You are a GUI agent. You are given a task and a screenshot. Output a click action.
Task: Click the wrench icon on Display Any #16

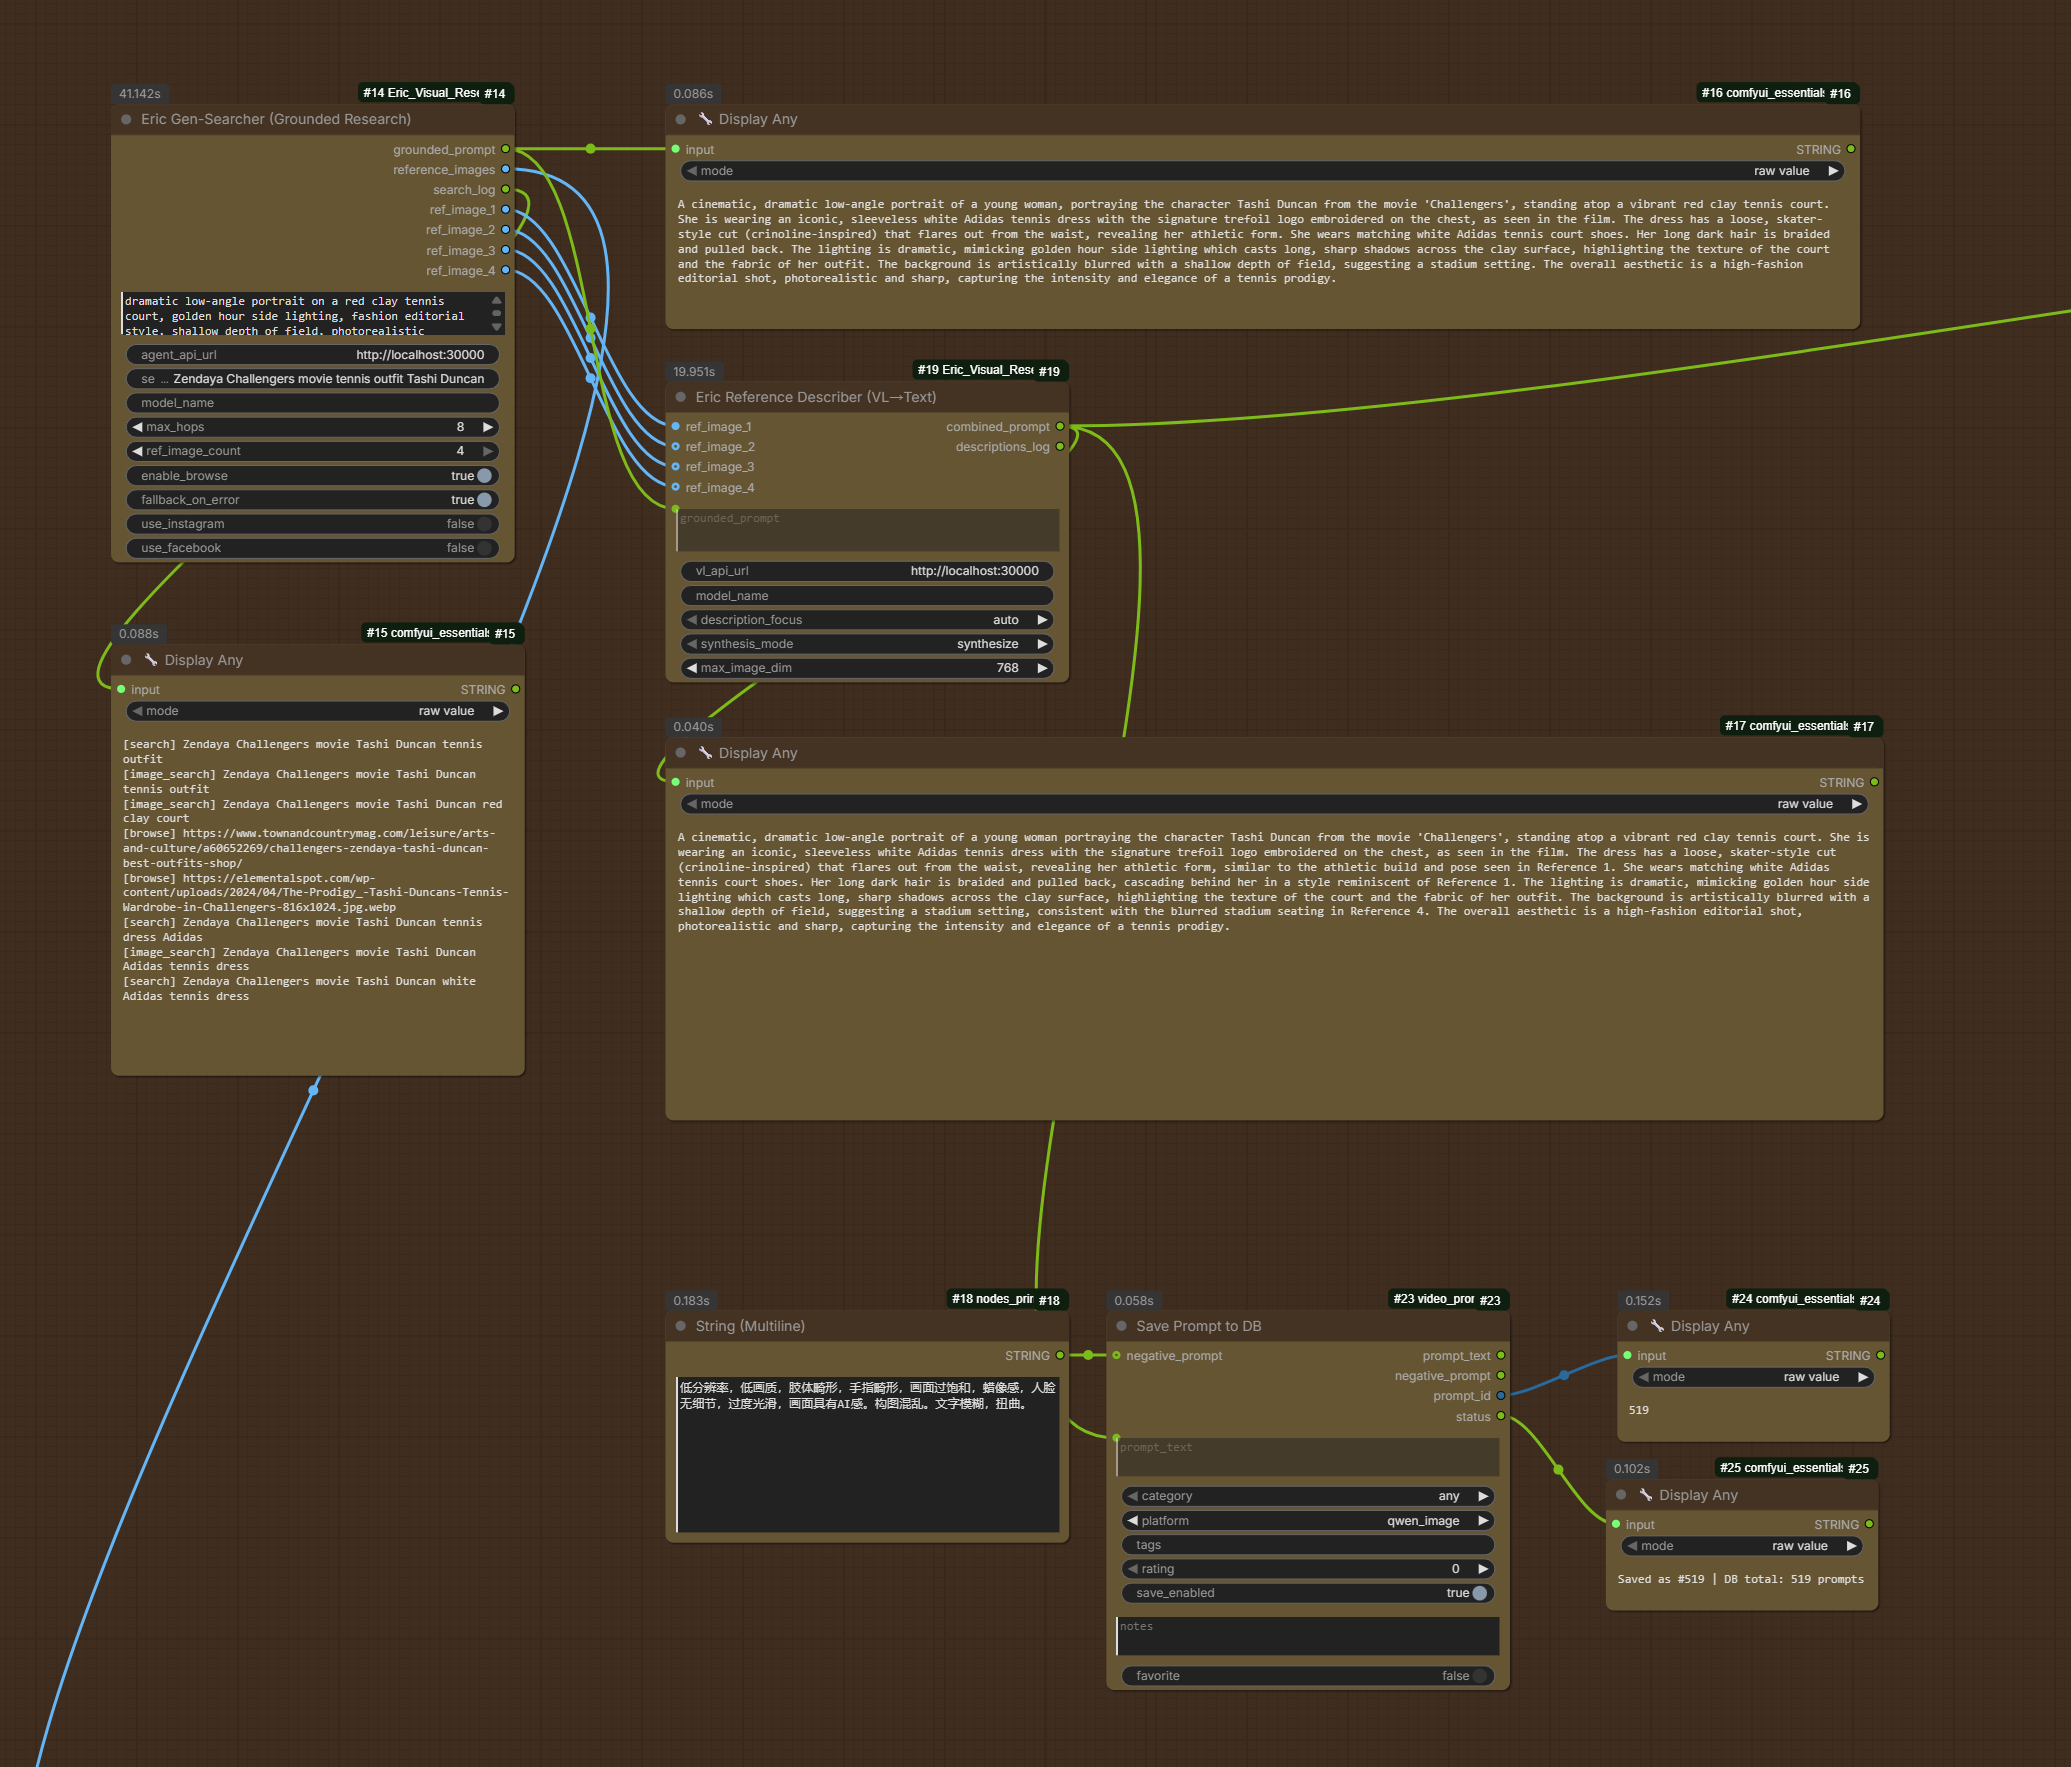(x=705, y=119)
